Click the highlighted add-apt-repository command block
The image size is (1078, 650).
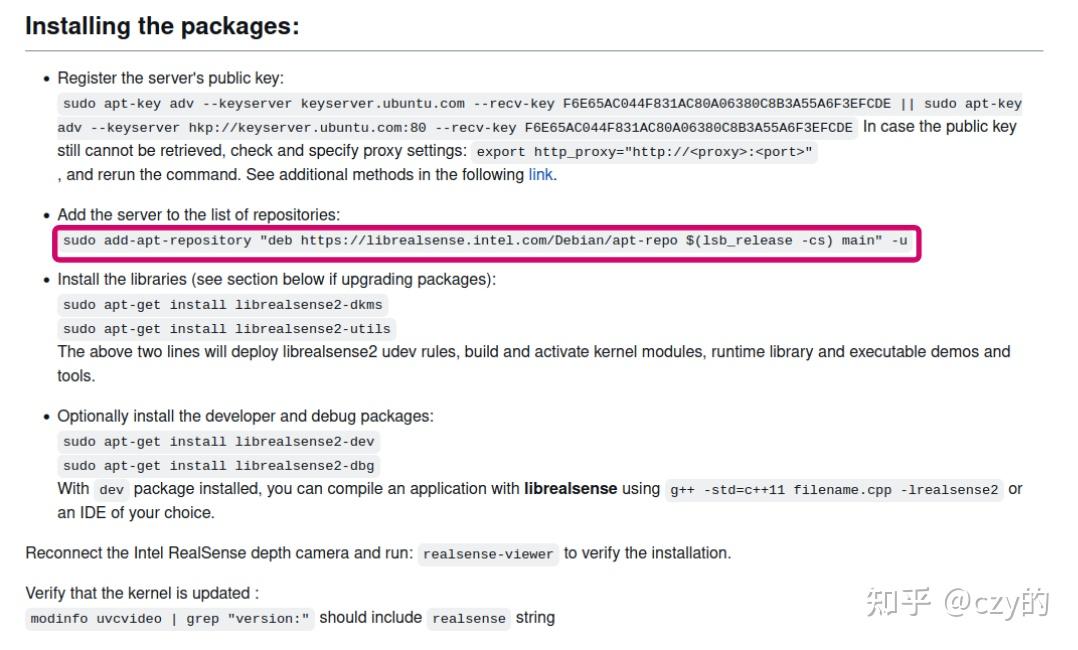[x=487, y=243]
